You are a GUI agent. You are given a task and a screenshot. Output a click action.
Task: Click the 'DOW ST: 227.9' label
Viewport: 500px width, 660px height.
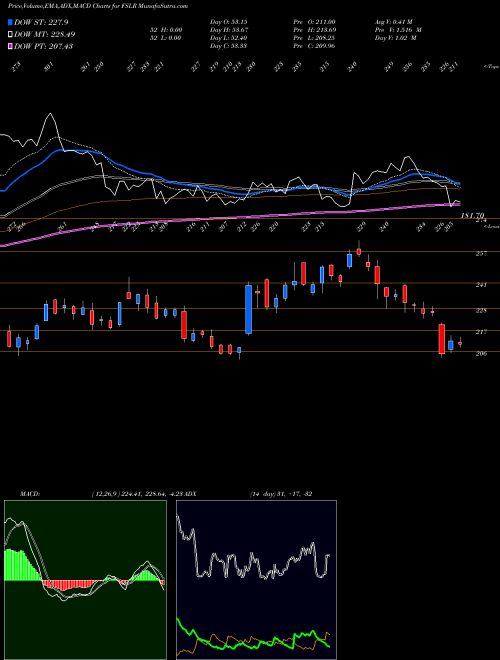(x=41, y=22)
